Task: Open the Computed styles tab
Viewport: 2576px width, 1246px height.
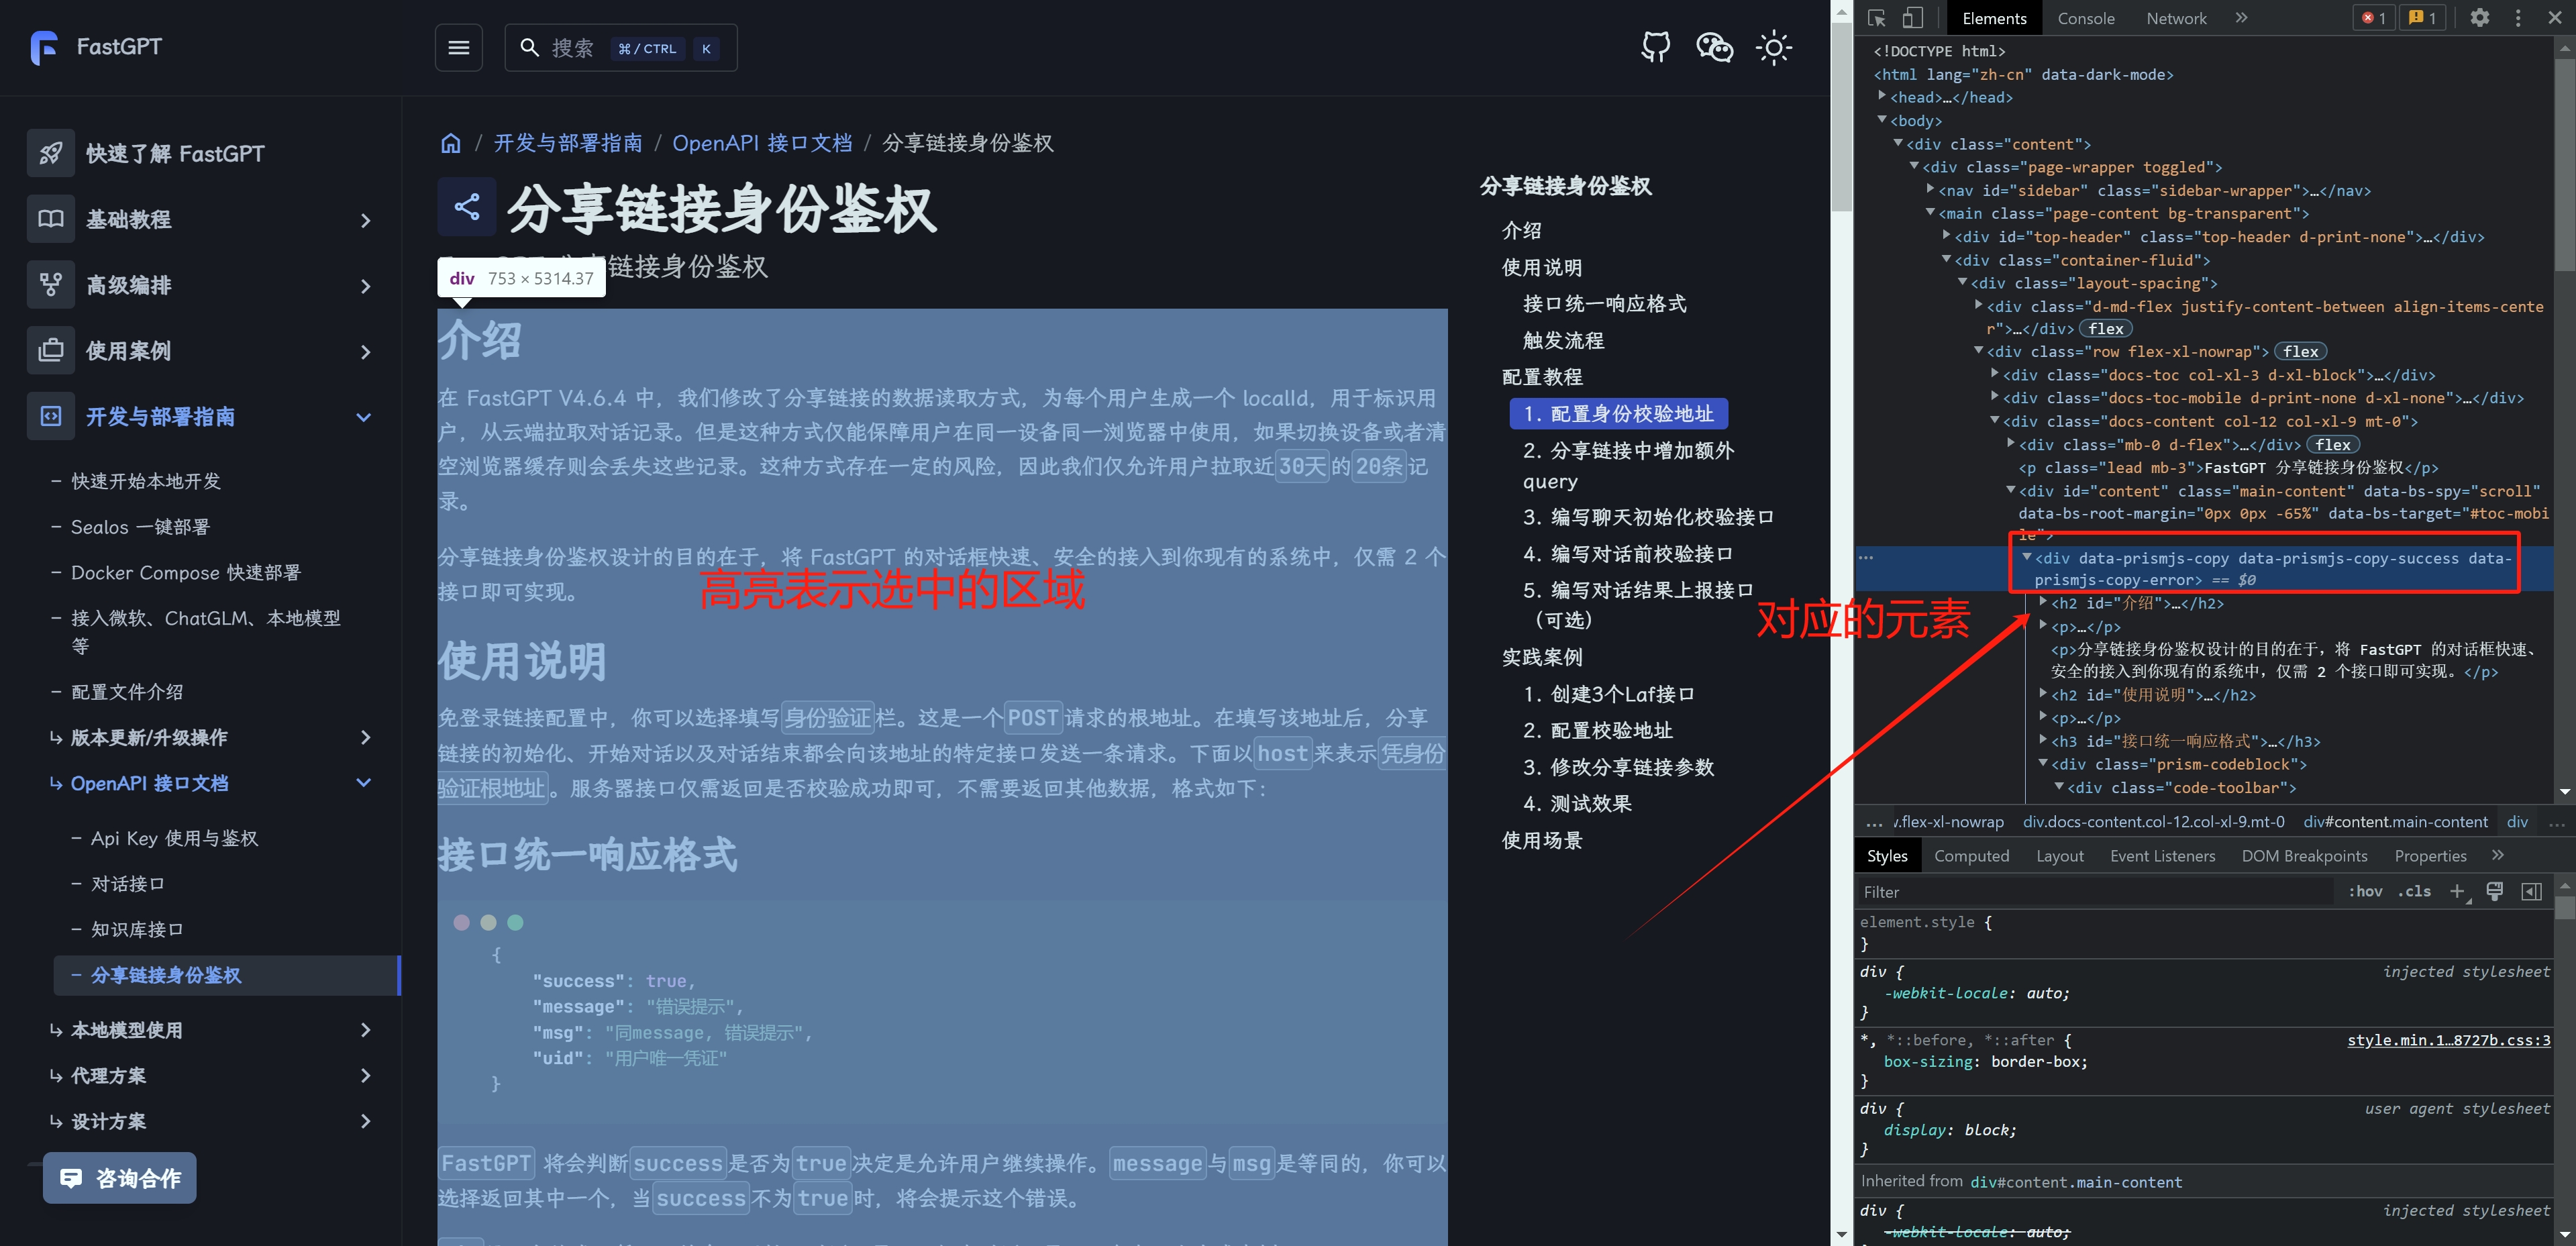Action: click(x=1971, y=856)
